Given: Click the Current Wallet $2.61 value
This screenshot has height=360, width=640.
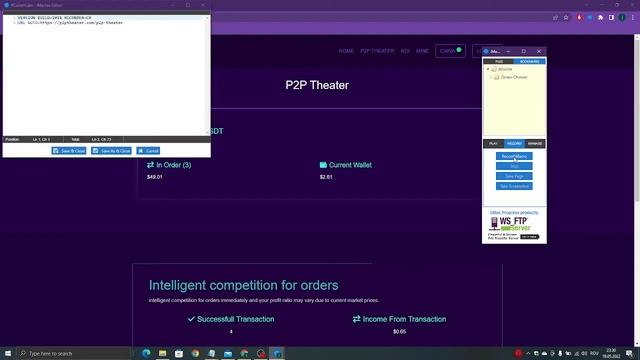Looking at the screenshot, I should click(x=326, y=177).
